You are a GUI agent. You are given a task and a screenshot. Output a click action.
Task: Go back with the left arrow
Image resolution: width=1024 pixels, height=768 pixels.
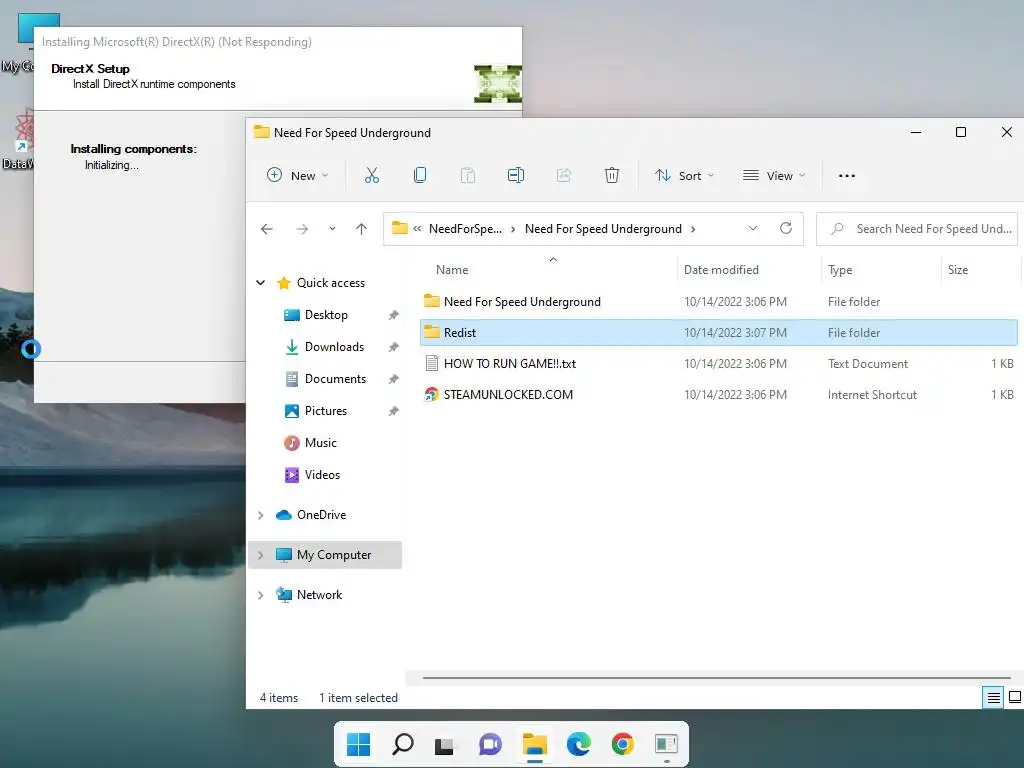pos(266,229)
